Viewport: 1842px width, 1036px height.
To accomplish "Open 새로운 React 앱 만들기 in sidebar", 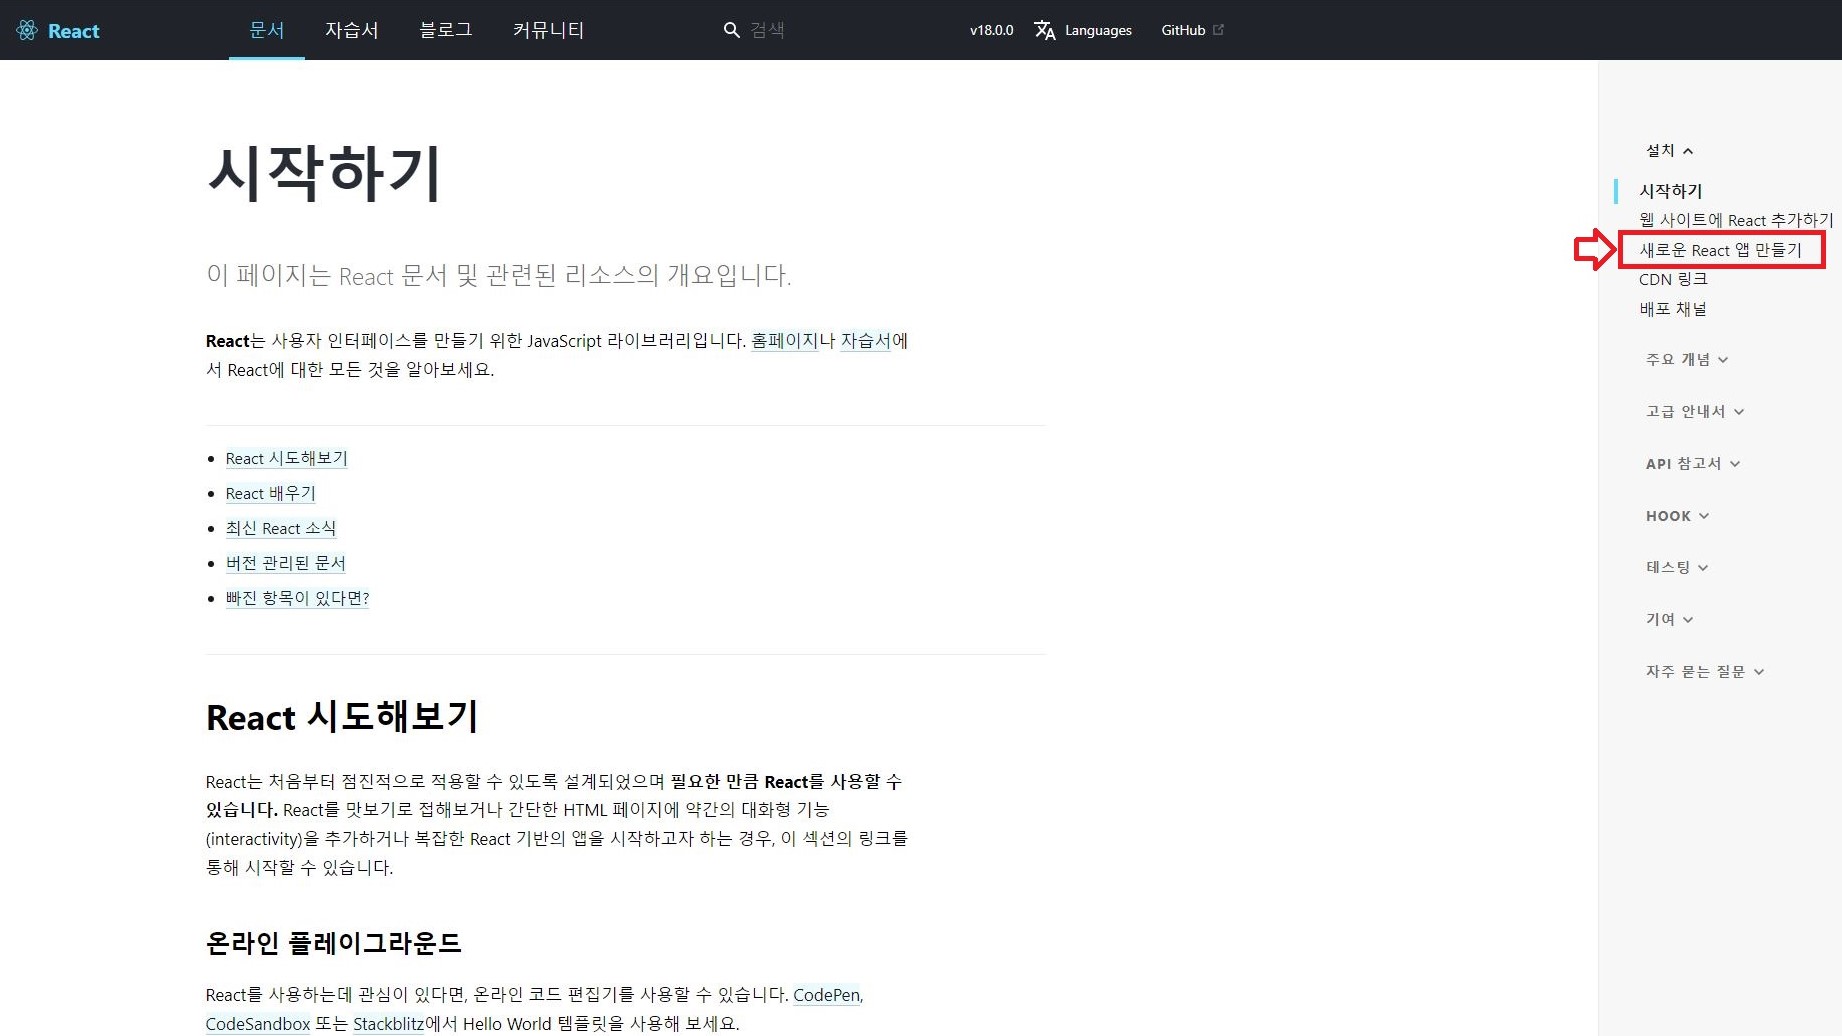I will (x=1720, y=250).
